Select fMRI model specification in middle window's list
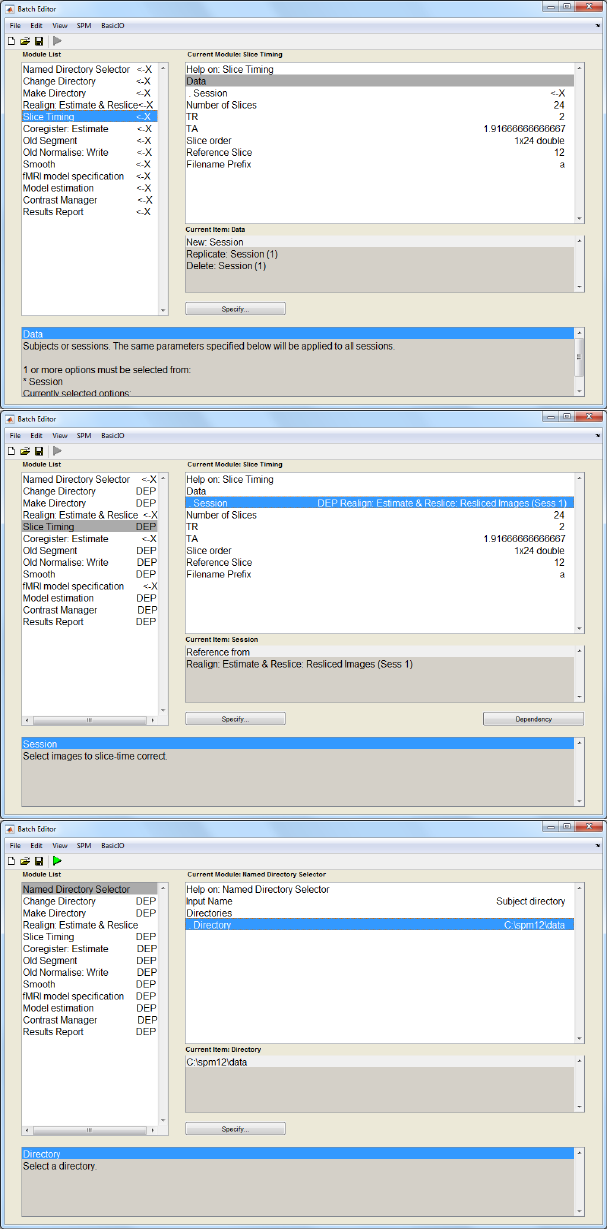Screen dimensions: 607x1229 (89, 586)
